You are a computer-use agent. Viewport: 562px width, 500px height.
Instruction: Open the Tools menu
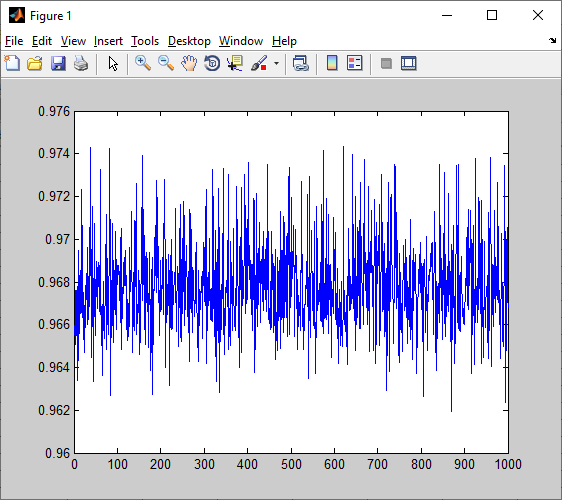(x=145, y=41)
